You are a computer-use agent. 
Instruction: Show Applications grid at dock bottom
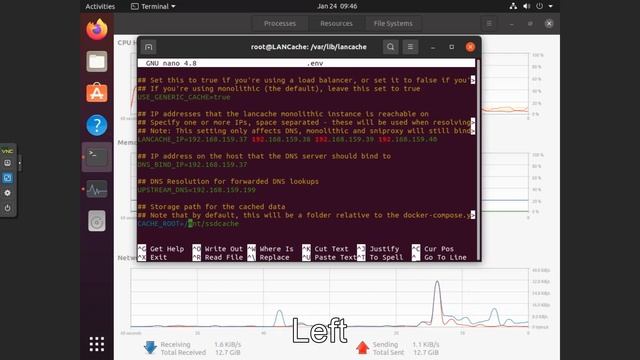tap(97, 344)
